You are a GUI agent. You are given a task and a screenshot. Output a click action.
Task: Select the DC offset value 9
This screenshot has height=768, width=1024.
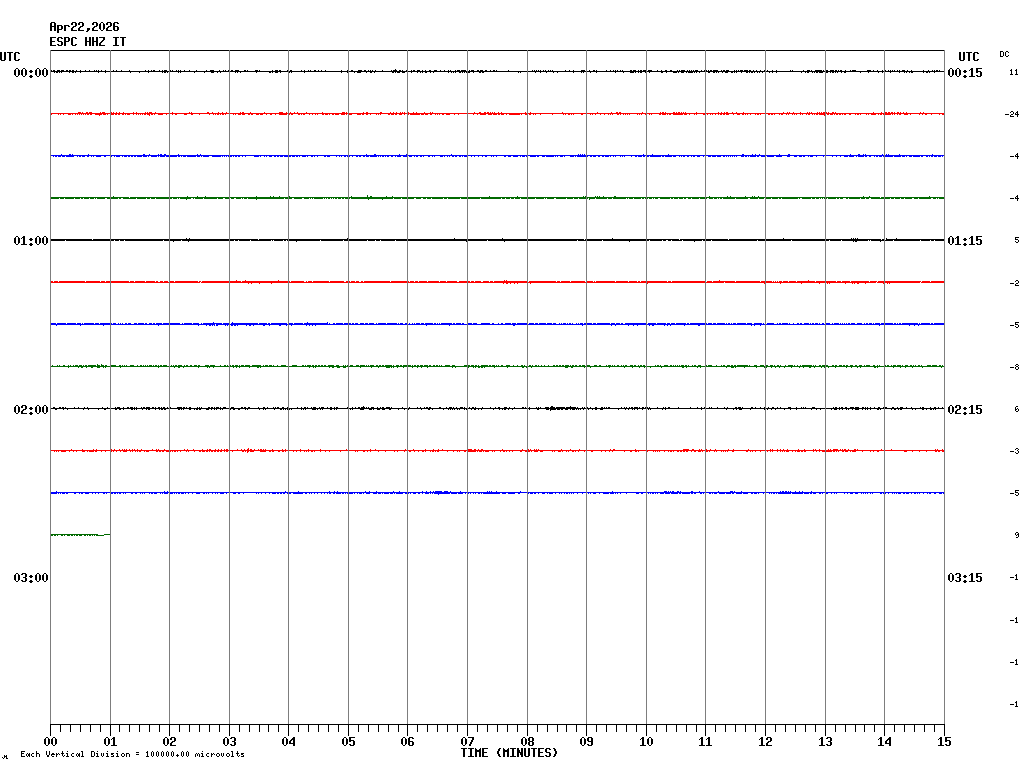click(x=1016, y=535)
